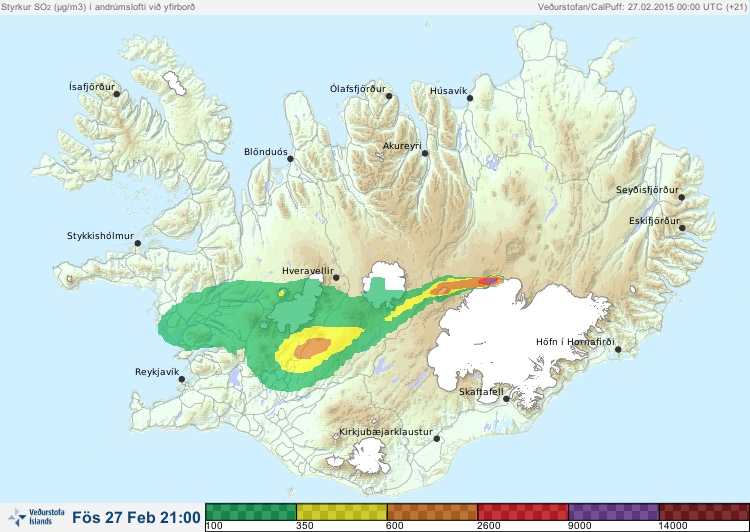The image size is (750, 532).
Task: Click the Ólafsfjörður marker dot
Action: (389, 96)
